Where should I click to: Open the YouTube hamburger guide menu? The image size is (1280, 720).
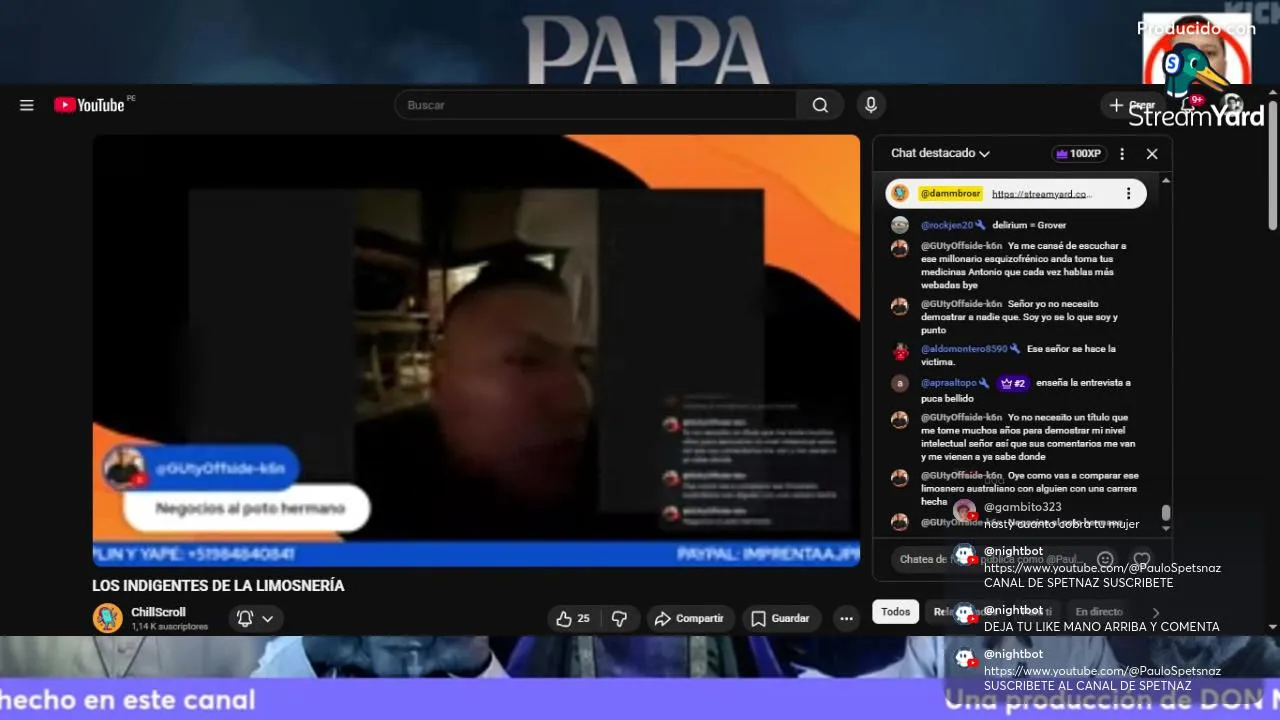coord(27,105)
